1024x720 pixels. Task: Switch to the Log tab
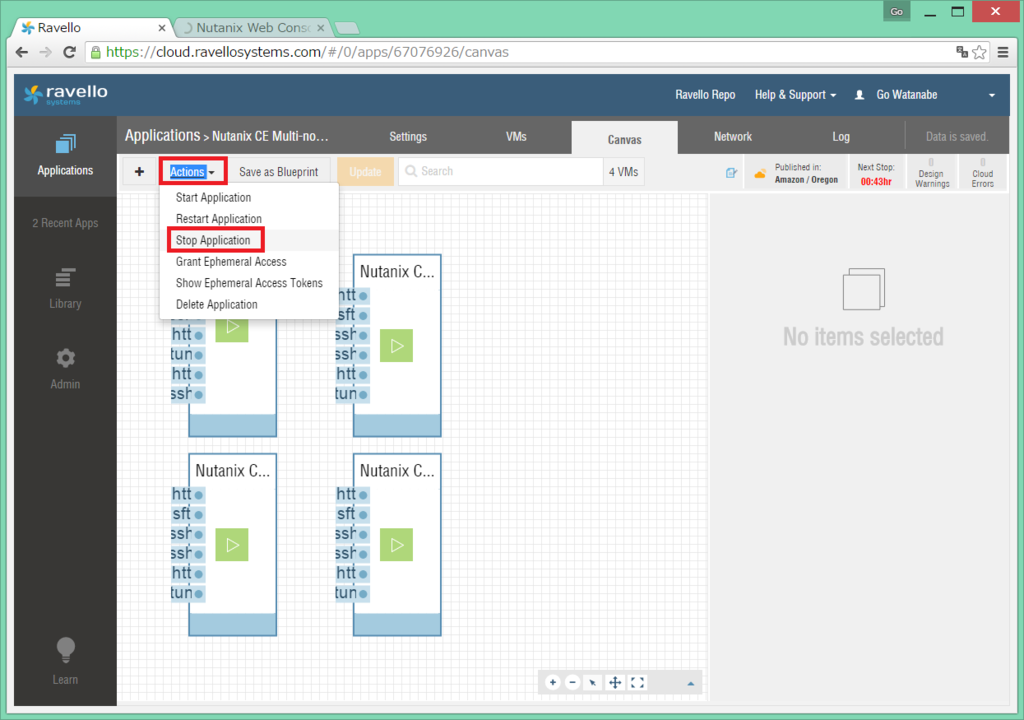(840, 137)
